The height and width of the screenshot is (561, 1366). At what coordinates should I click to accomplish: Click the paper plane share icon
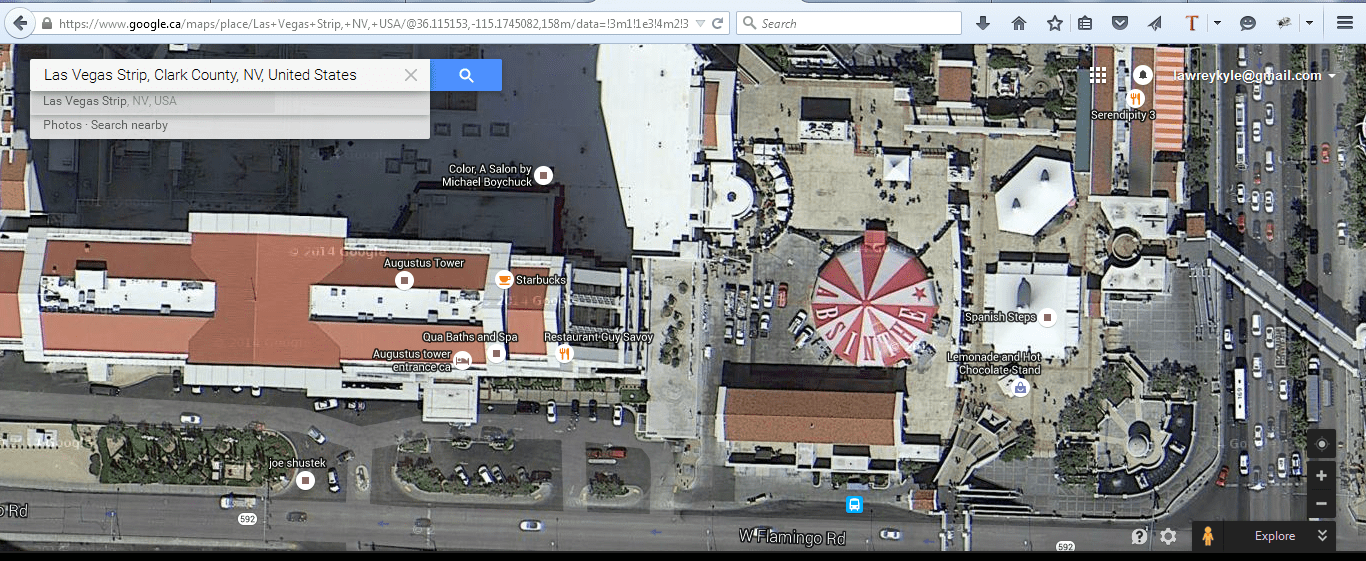1155,23
